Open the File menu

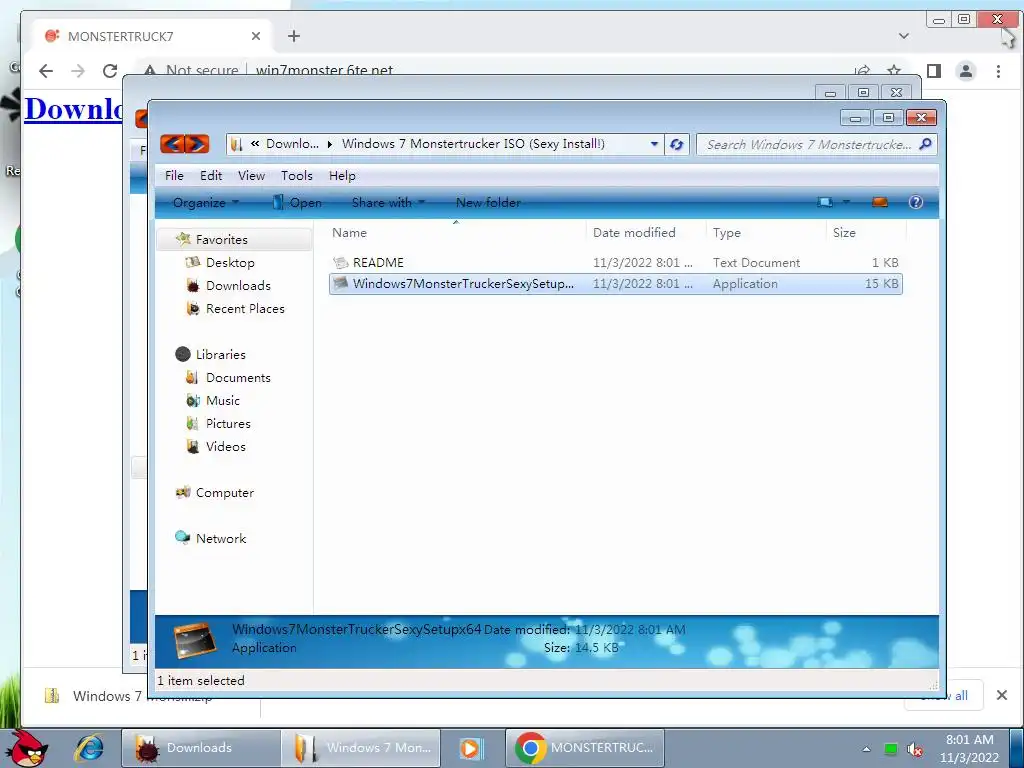coord(174,176)
